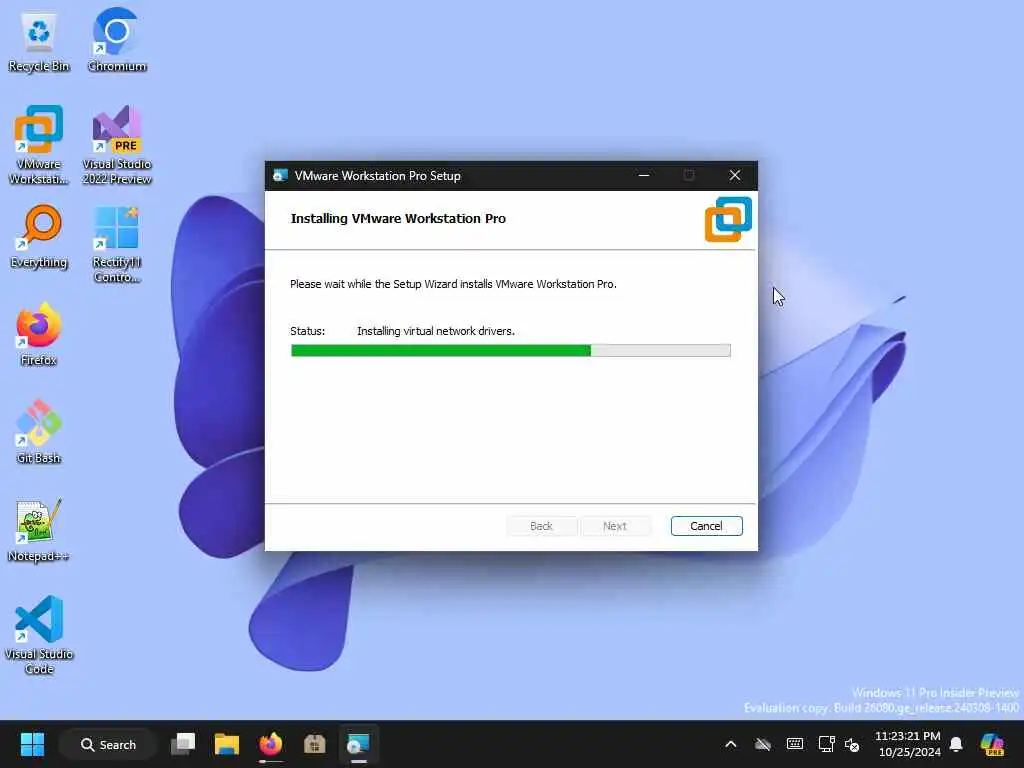Select the Git Bash desktop icon
Image resolution: width=1024 pixels, height=768 pixels.
coord(39,432)
